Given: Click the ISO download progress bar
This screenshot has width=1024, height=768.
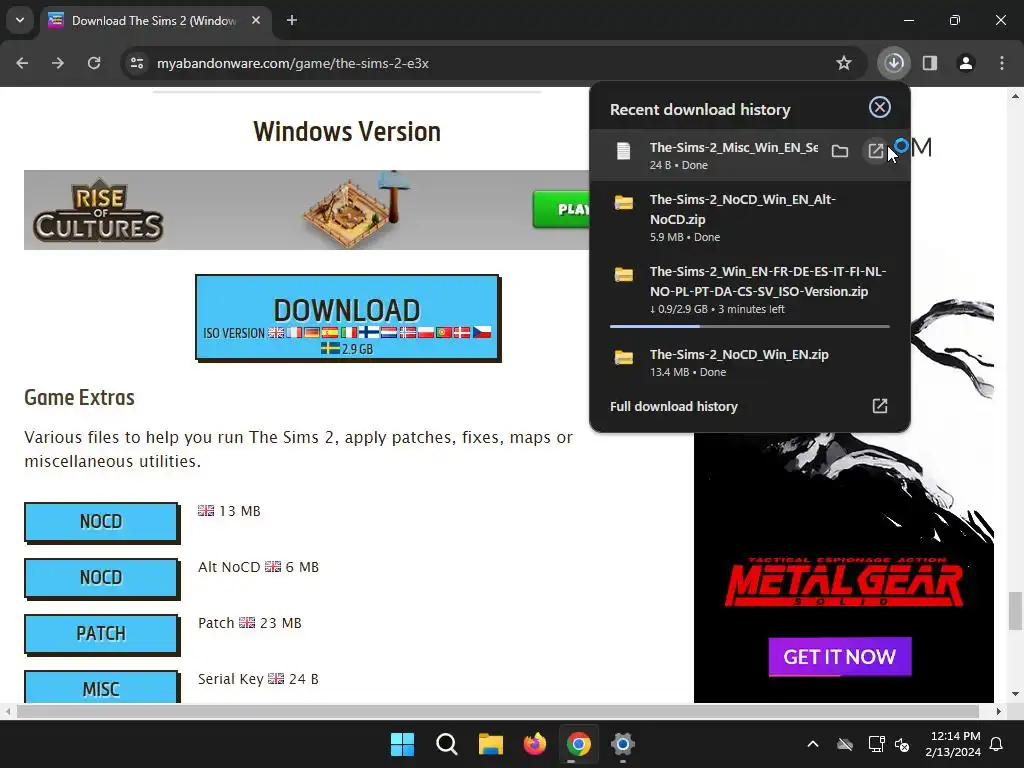Looking at the screenshot, I should point(750,326).
